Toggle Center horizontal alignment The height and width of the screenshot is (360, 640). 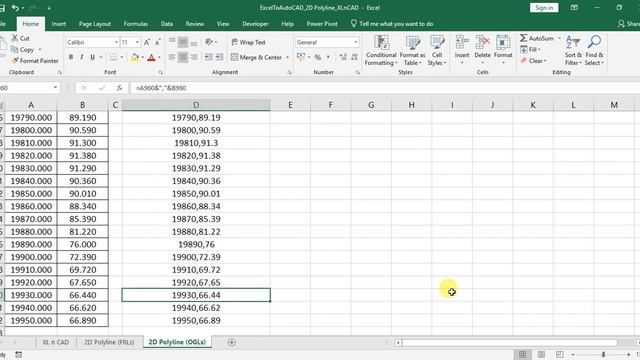[x=183, y=57]
